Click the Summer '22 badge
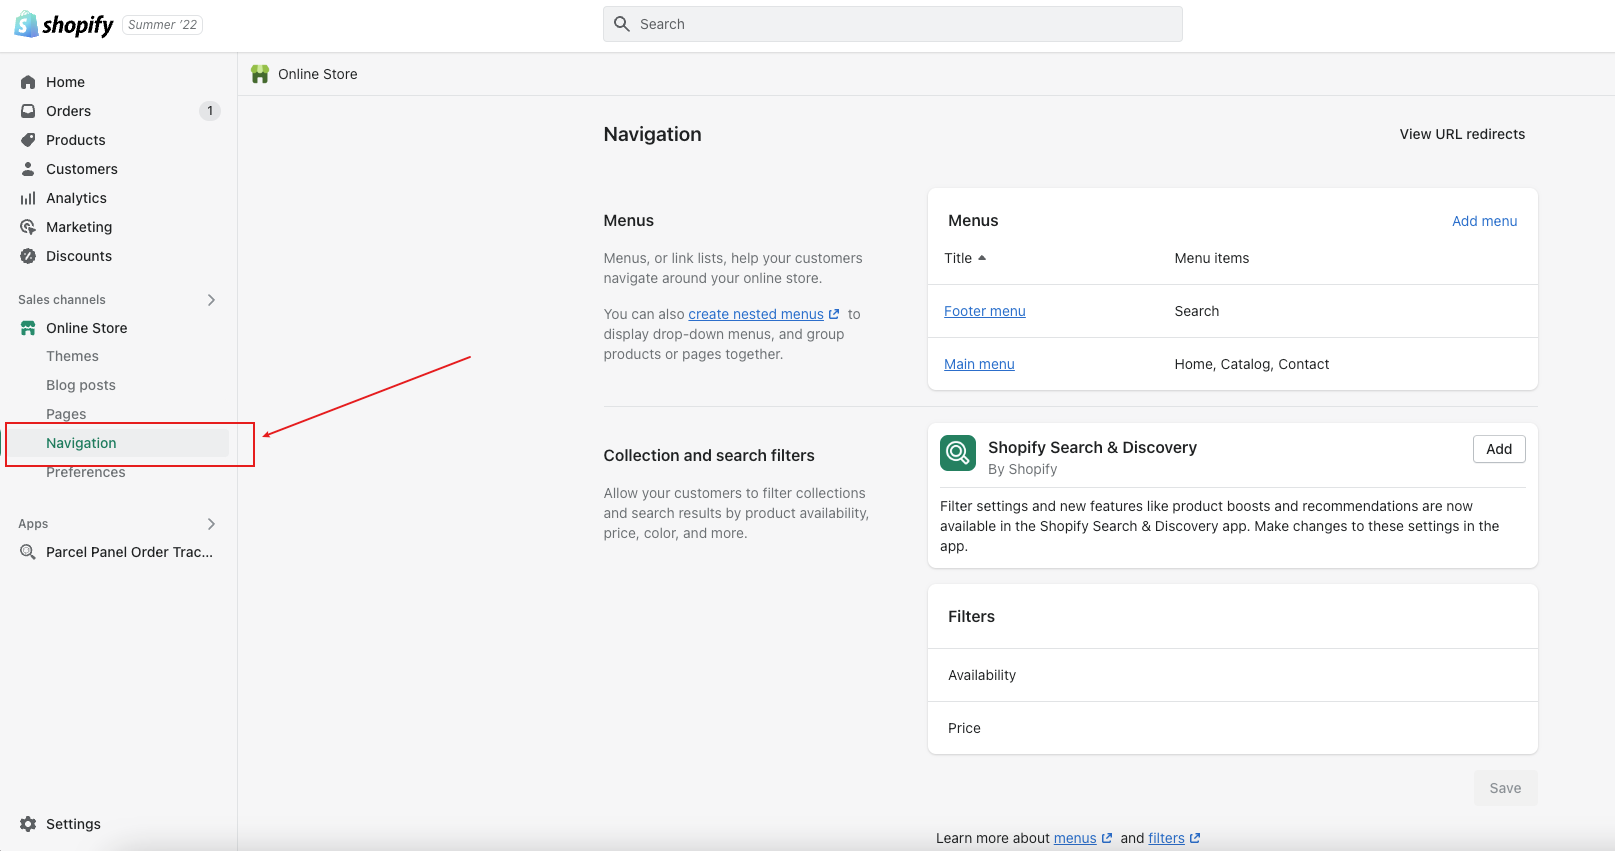 [162, 25]
